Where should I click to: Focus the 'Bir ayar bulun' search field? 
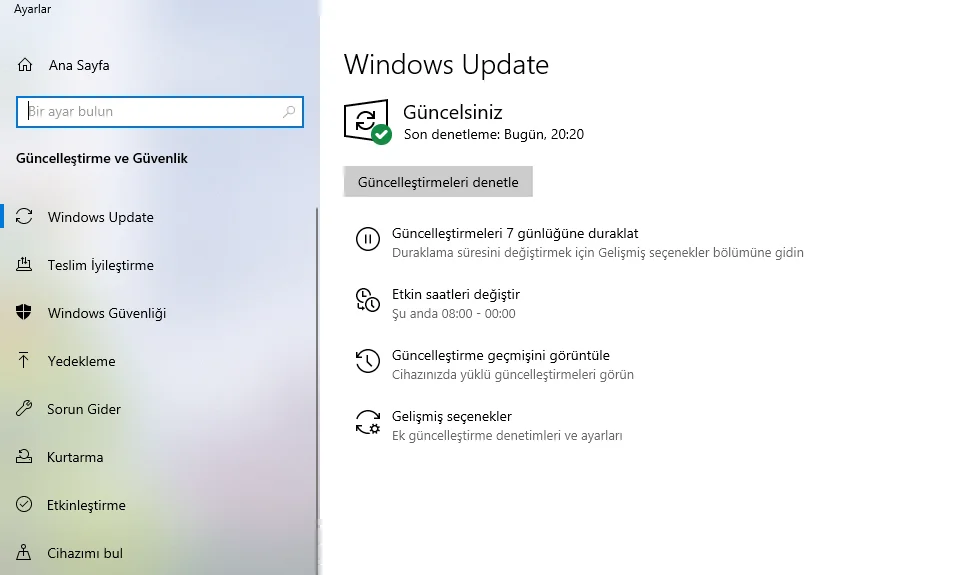150,112
